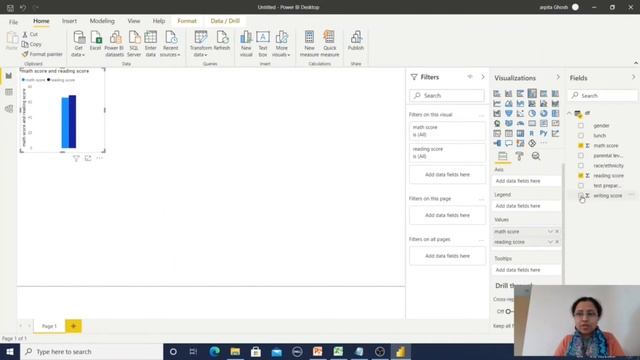The height and width of the screenshot is (360, 640).
Task: Pick the Card visual
Action: click(532, 123)
